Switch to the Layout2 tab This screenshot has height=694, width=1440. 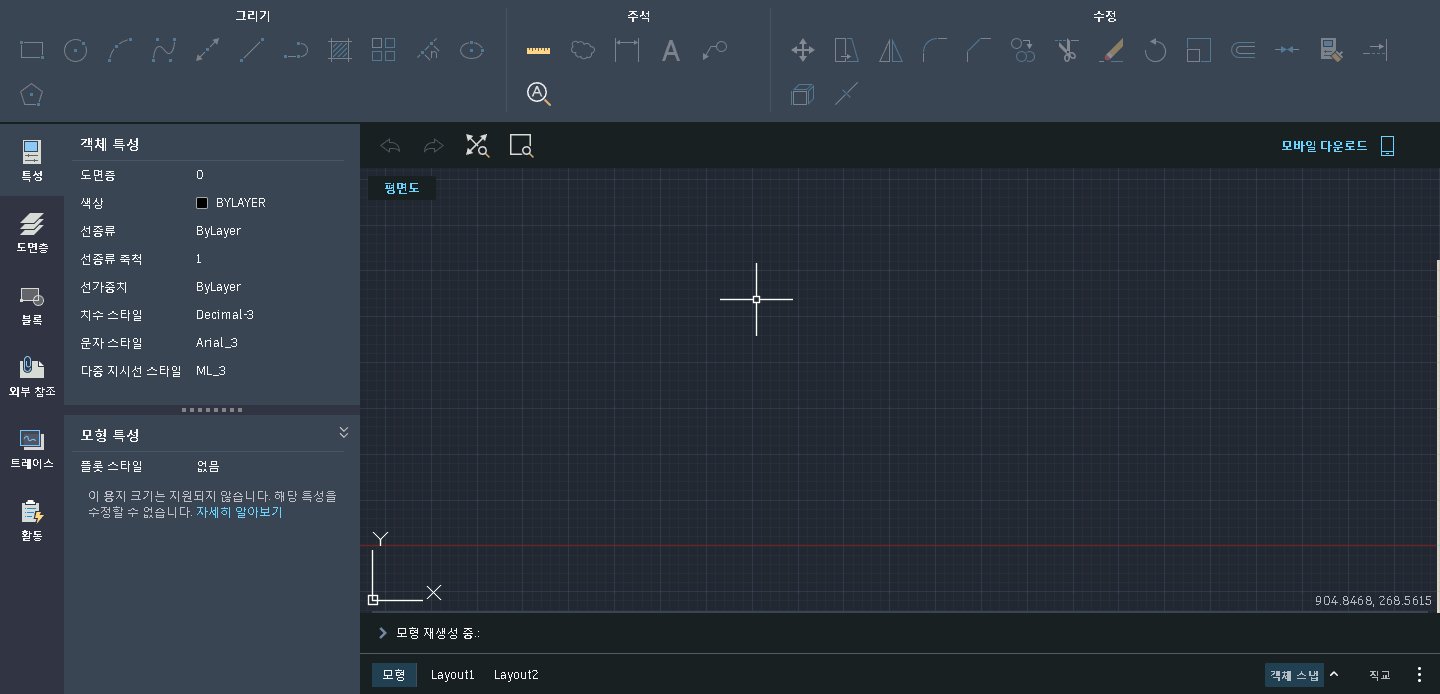516,675
